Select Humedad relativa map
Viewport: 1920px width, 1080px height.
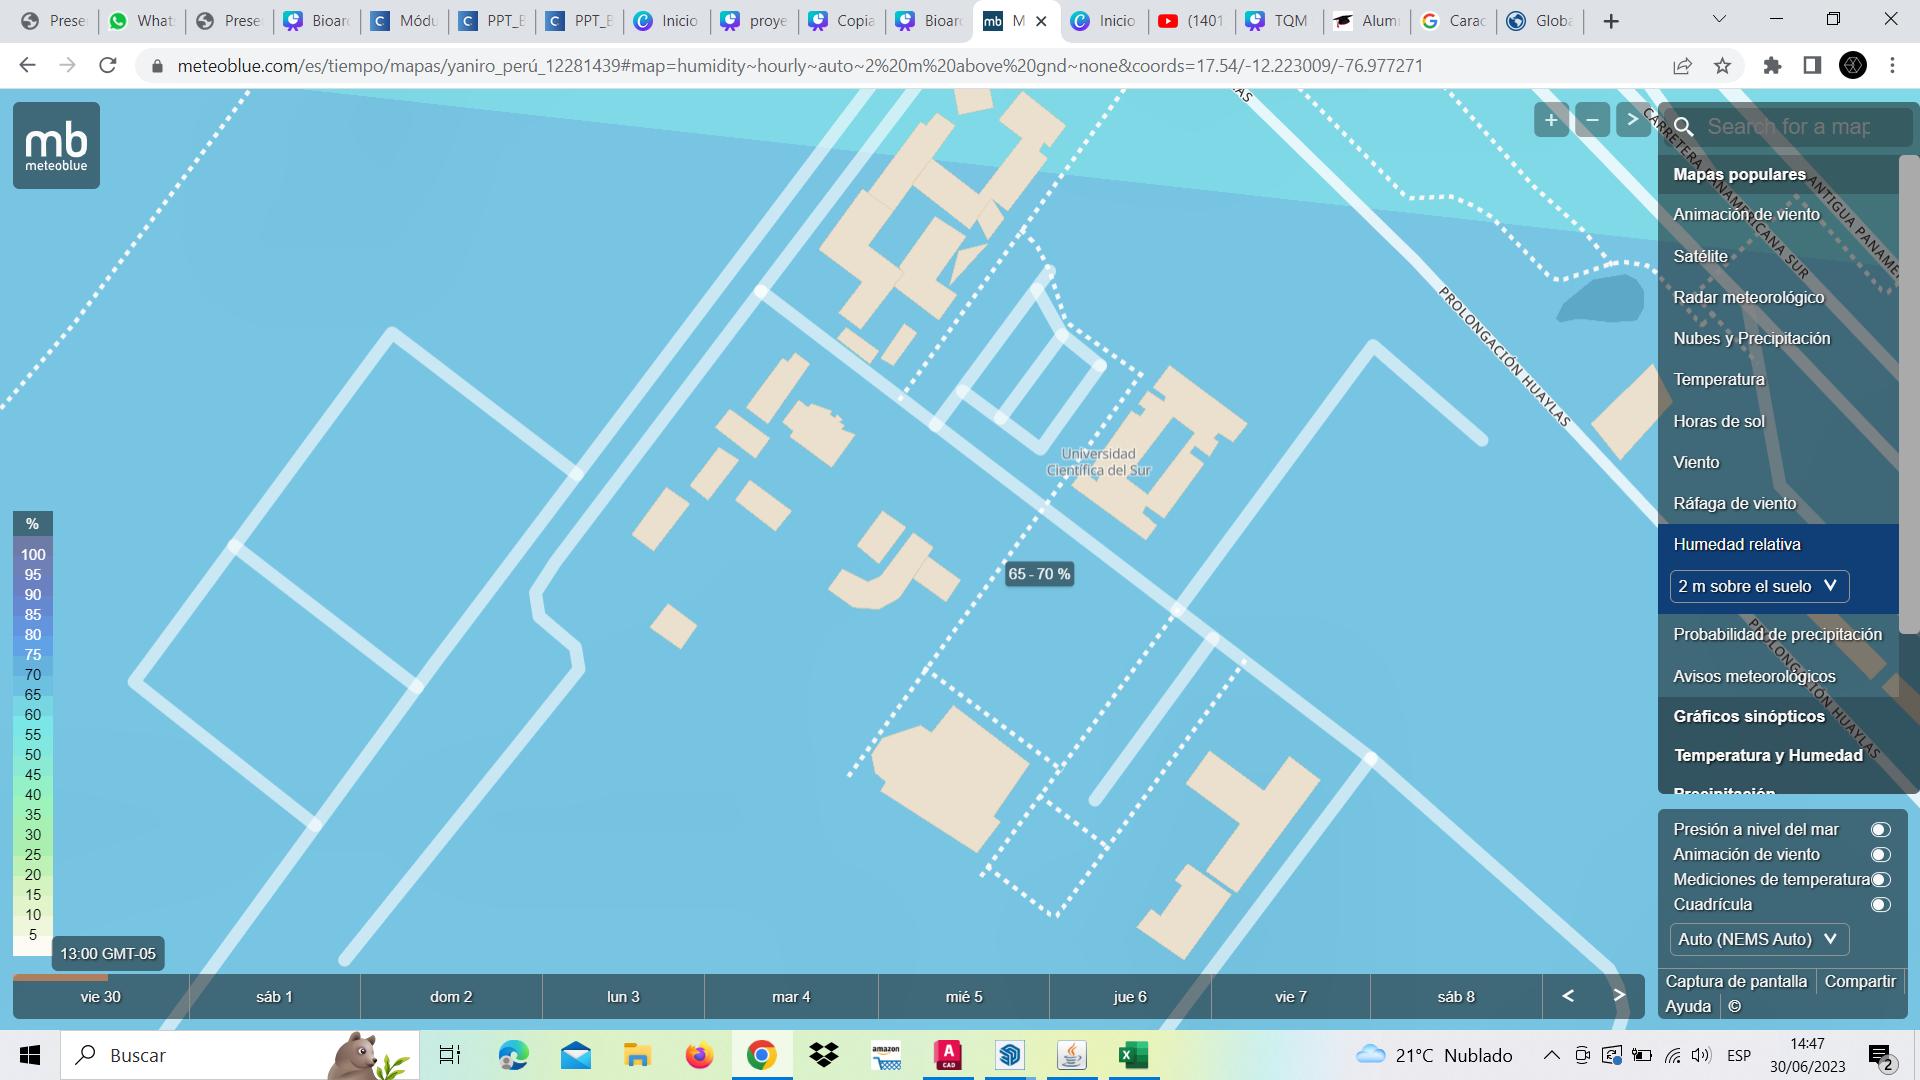pos(1736,544)
